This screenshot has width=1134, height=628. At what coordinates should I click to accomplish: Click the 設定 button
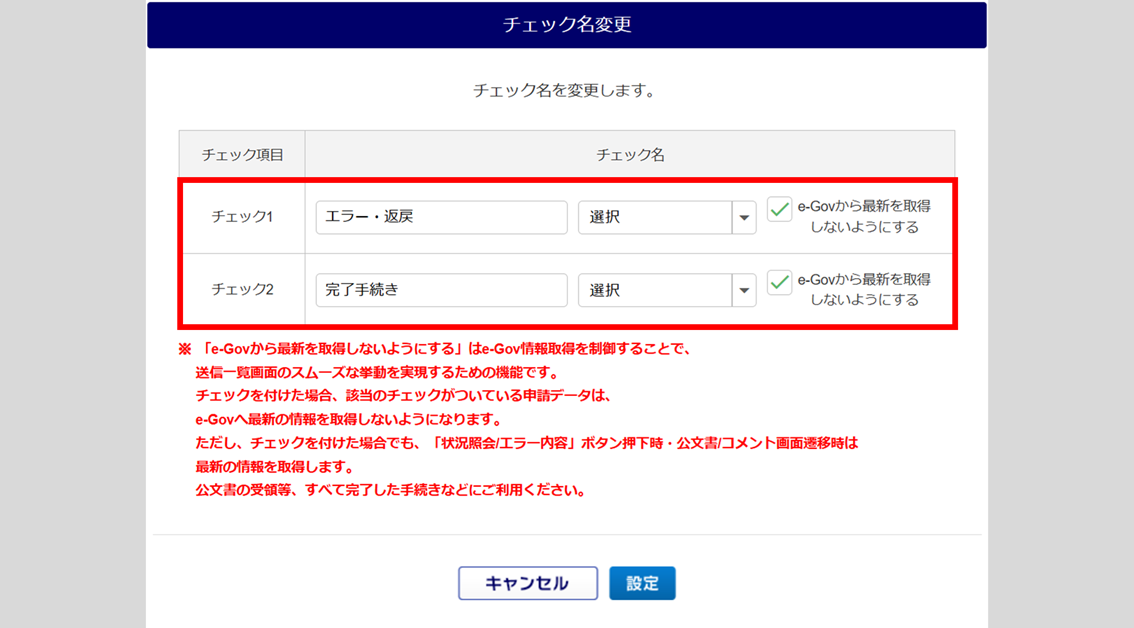(642, 583)
